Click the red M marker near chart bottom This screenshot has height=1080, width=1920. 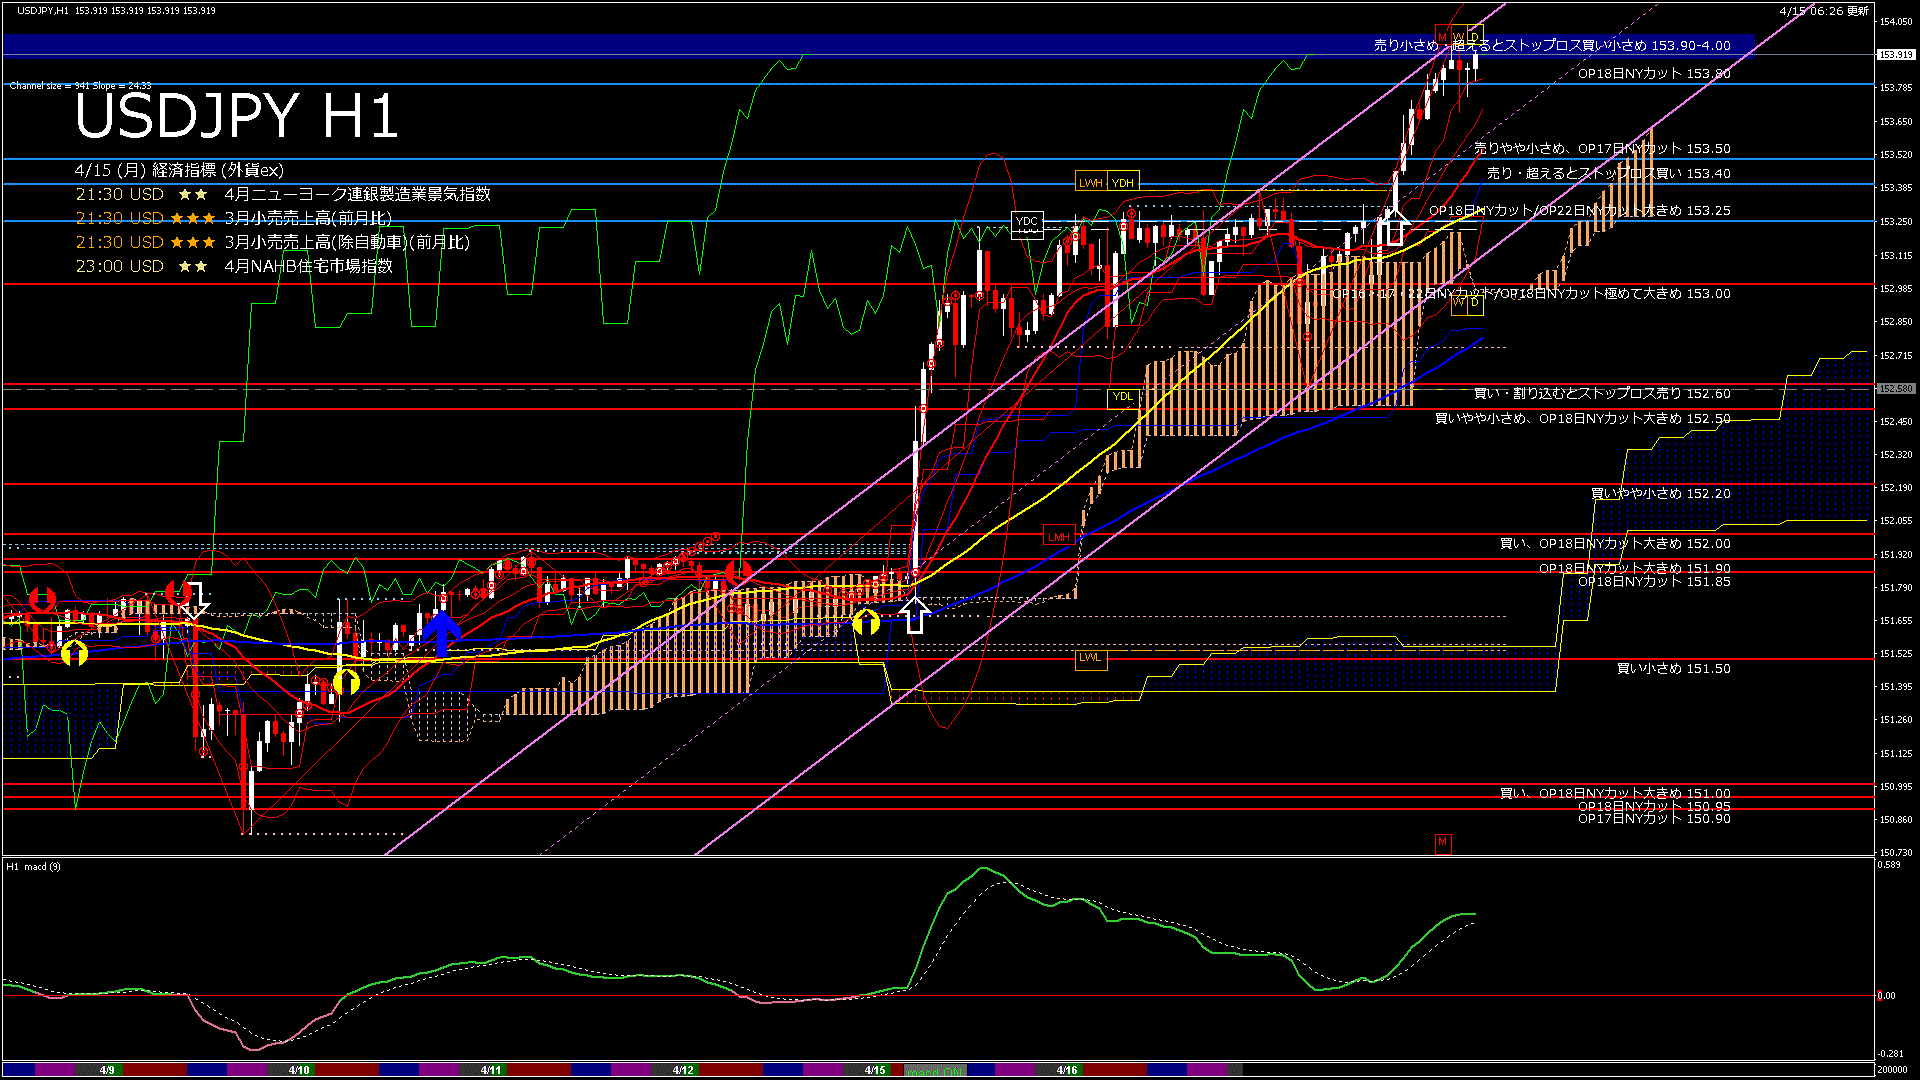[x=1442, y=842]
